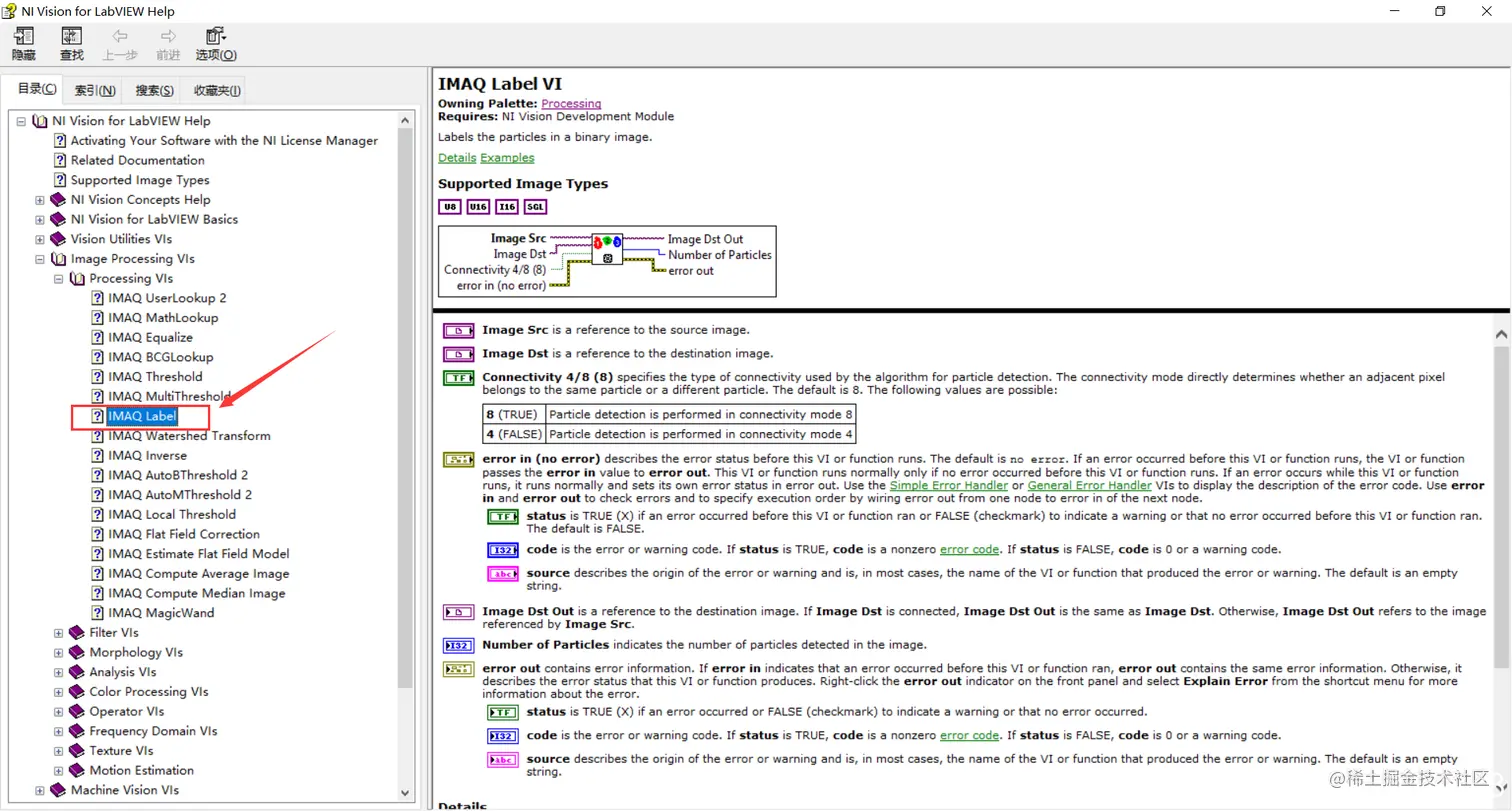The height and width of the screenshot is (811, 1512).
Task: Select the IMAQ AutoBThreshold 2 topic
Action: click(178, 475)
